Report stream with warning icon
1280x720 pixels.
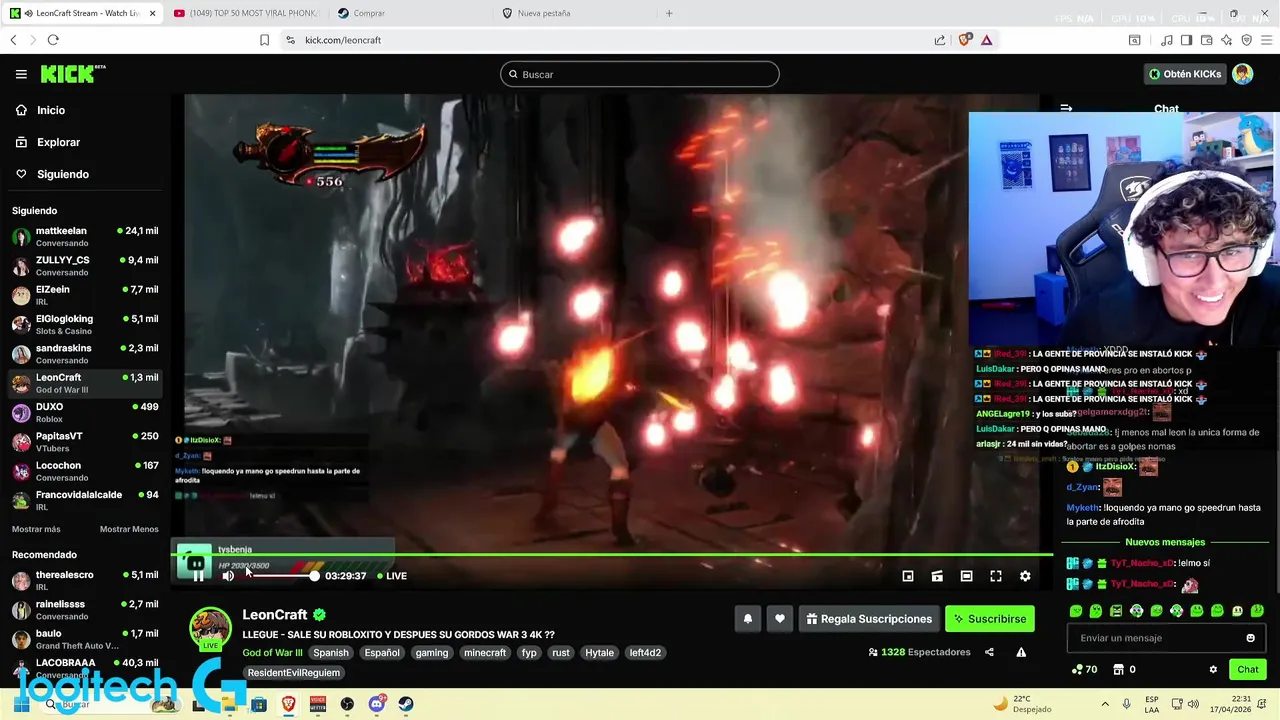[1021, 652]
